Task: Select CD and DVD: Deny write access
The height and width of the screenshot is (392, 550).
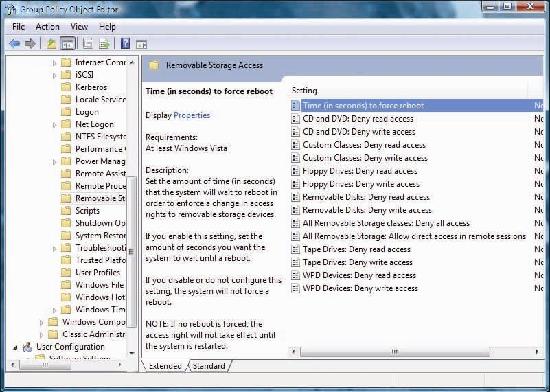Action: coord(359,132)
